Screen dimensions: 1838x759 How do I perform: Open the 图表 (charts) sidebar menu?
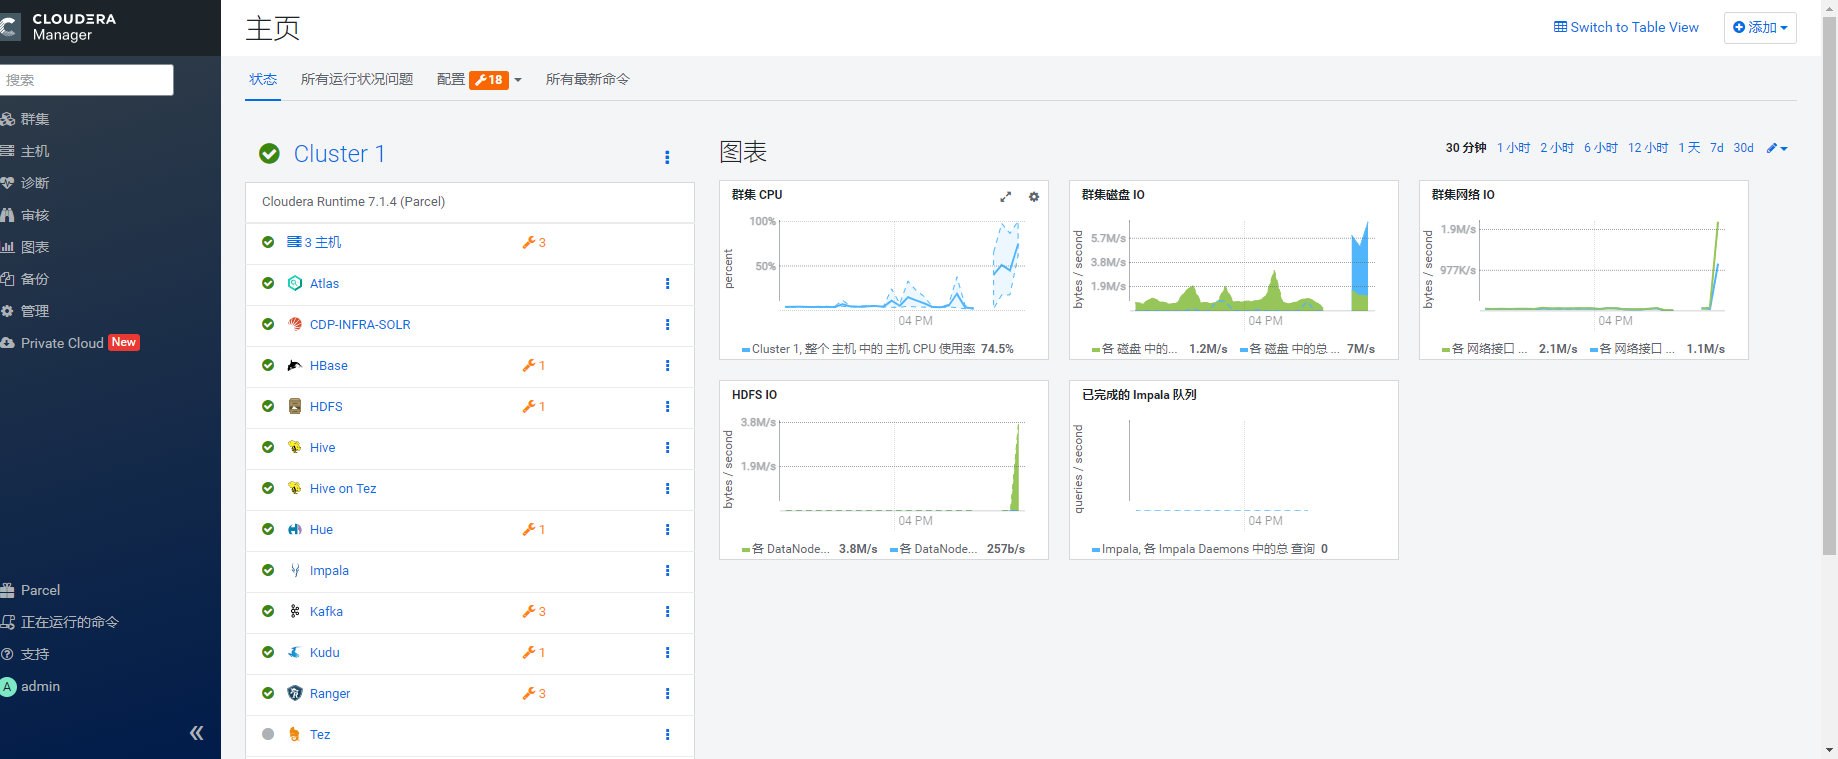(x=26, y=247)
